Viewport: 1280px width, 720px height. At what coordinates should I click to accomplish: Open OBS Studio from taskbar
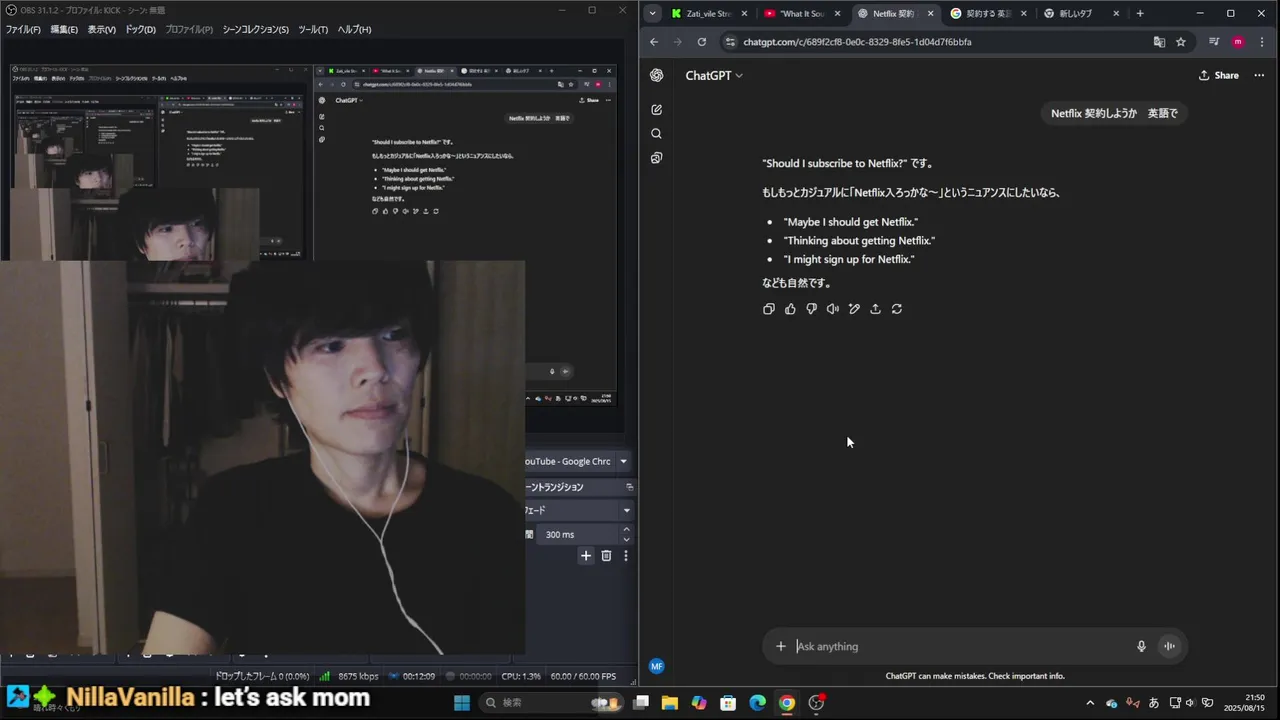click(x=816, y=703)
